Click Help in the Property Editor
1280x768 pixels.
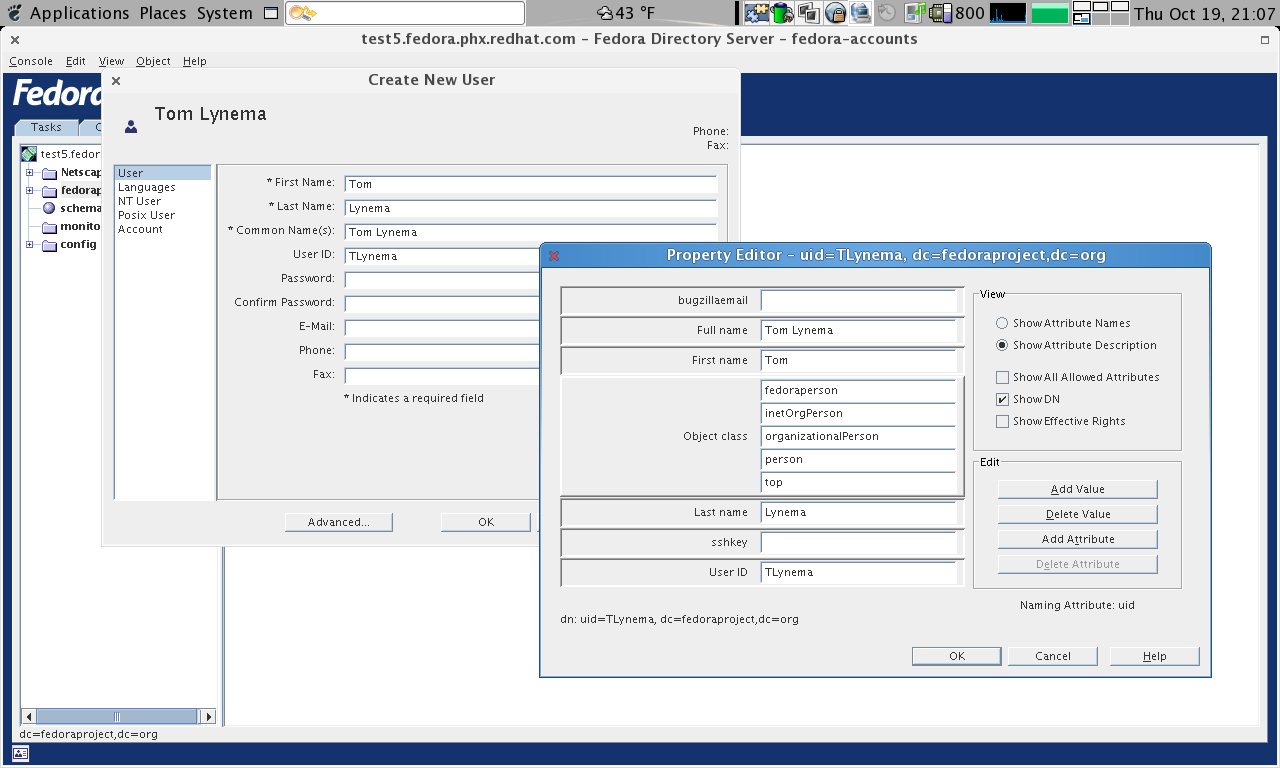point(1154,656)
